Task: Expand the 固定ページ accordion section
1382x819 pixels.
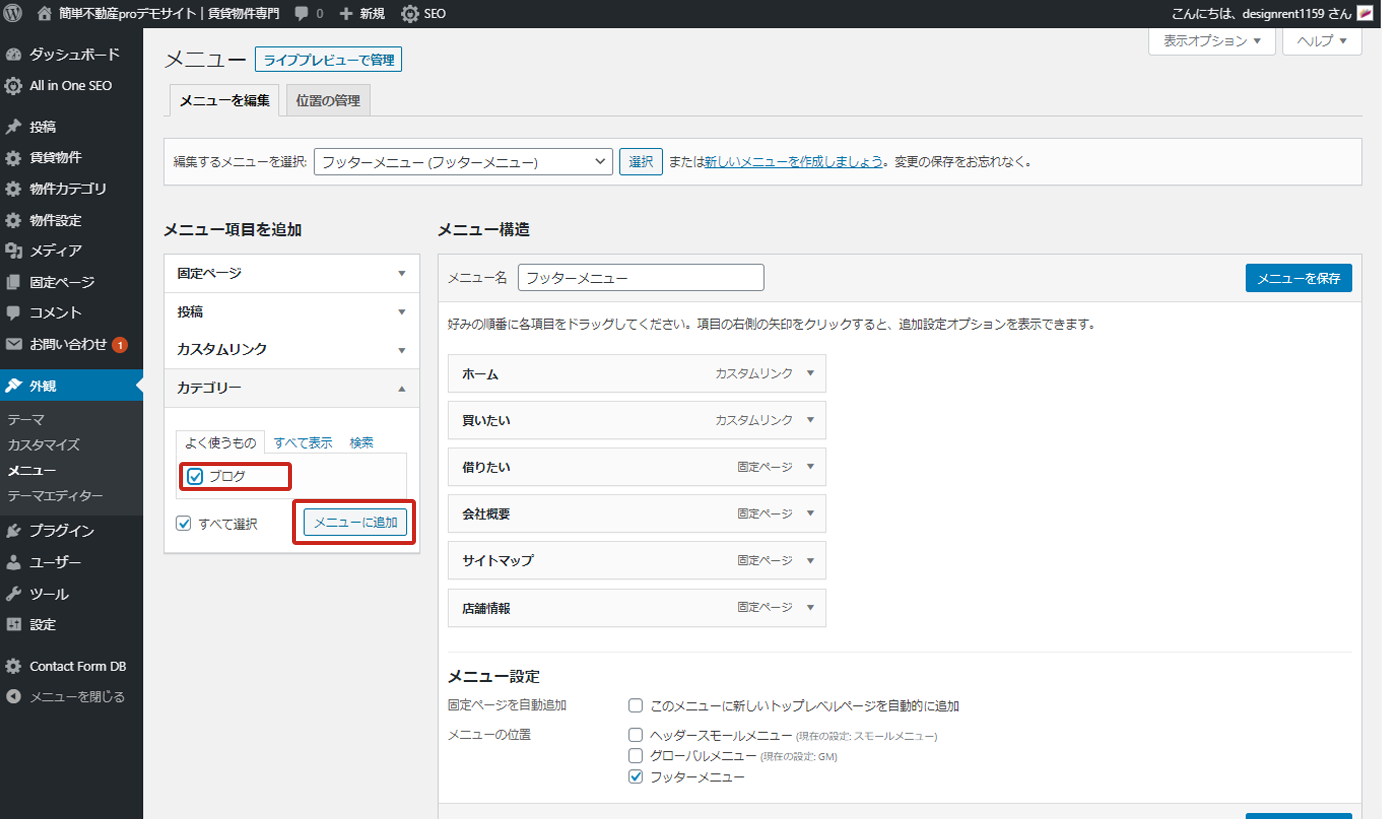Action: (x=291, y=273)
